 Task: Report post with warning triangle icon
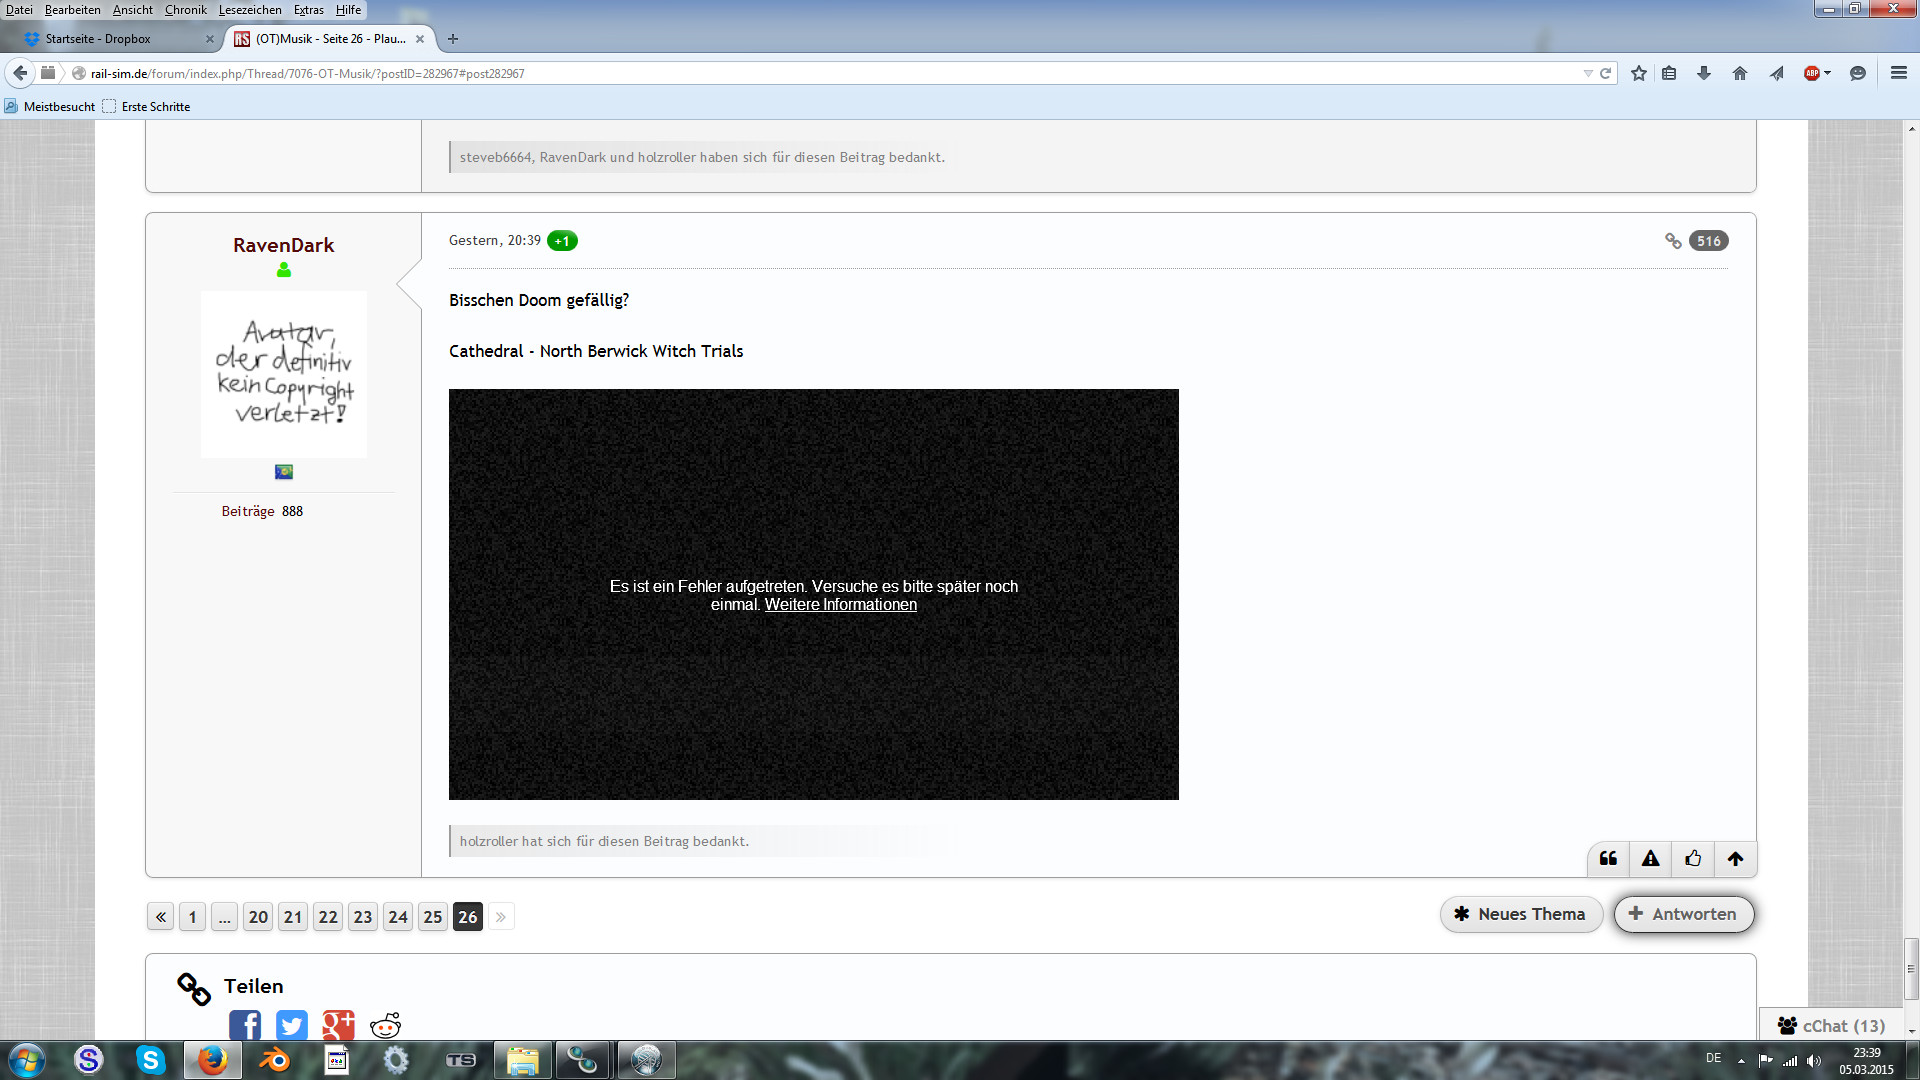coord(1650,858)
